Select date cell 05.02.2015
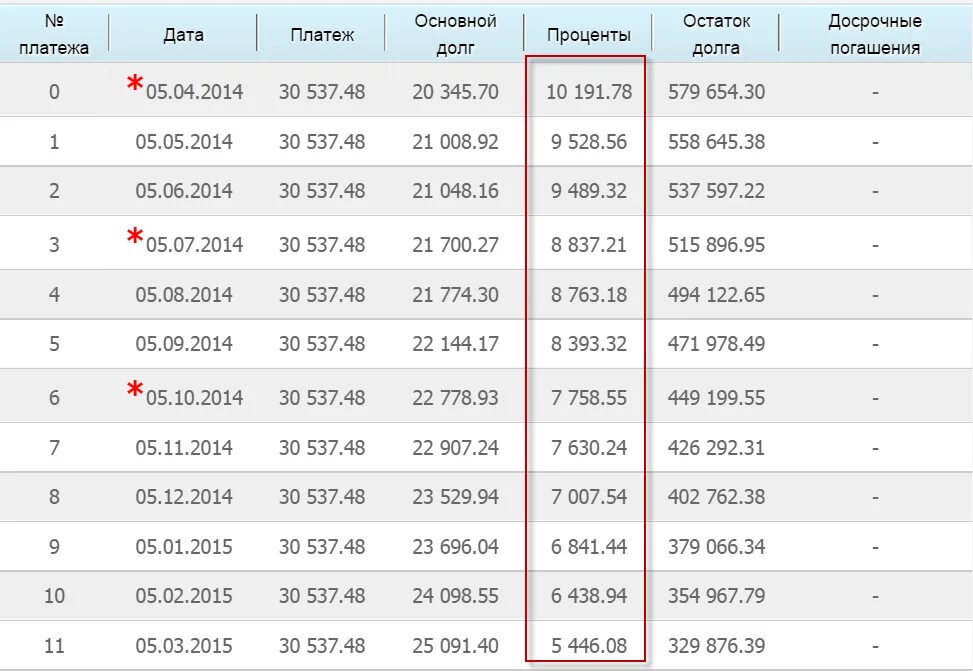The width and height of the screenshot is (973, 671). point(184,596)
